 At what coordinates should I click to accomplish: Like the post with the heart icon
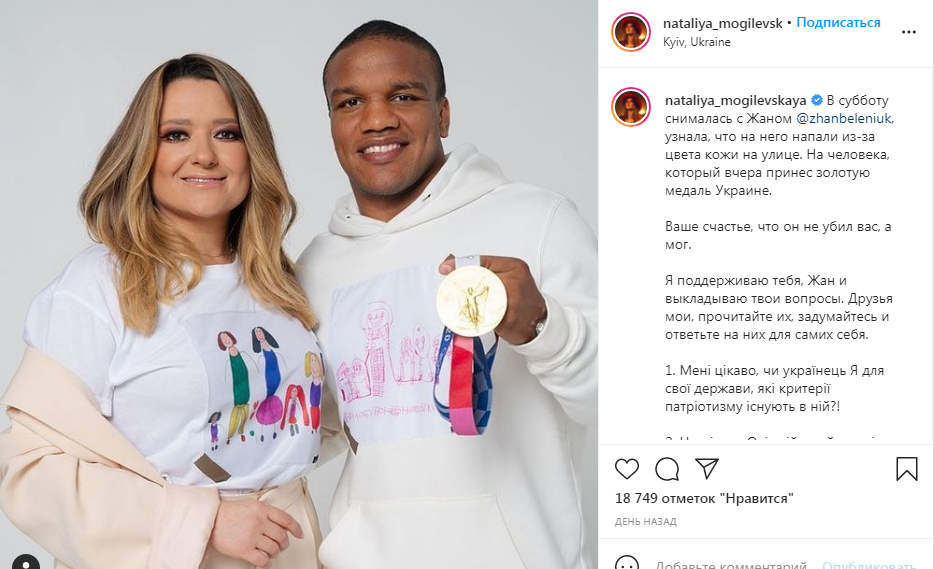[x=627, y=469]
